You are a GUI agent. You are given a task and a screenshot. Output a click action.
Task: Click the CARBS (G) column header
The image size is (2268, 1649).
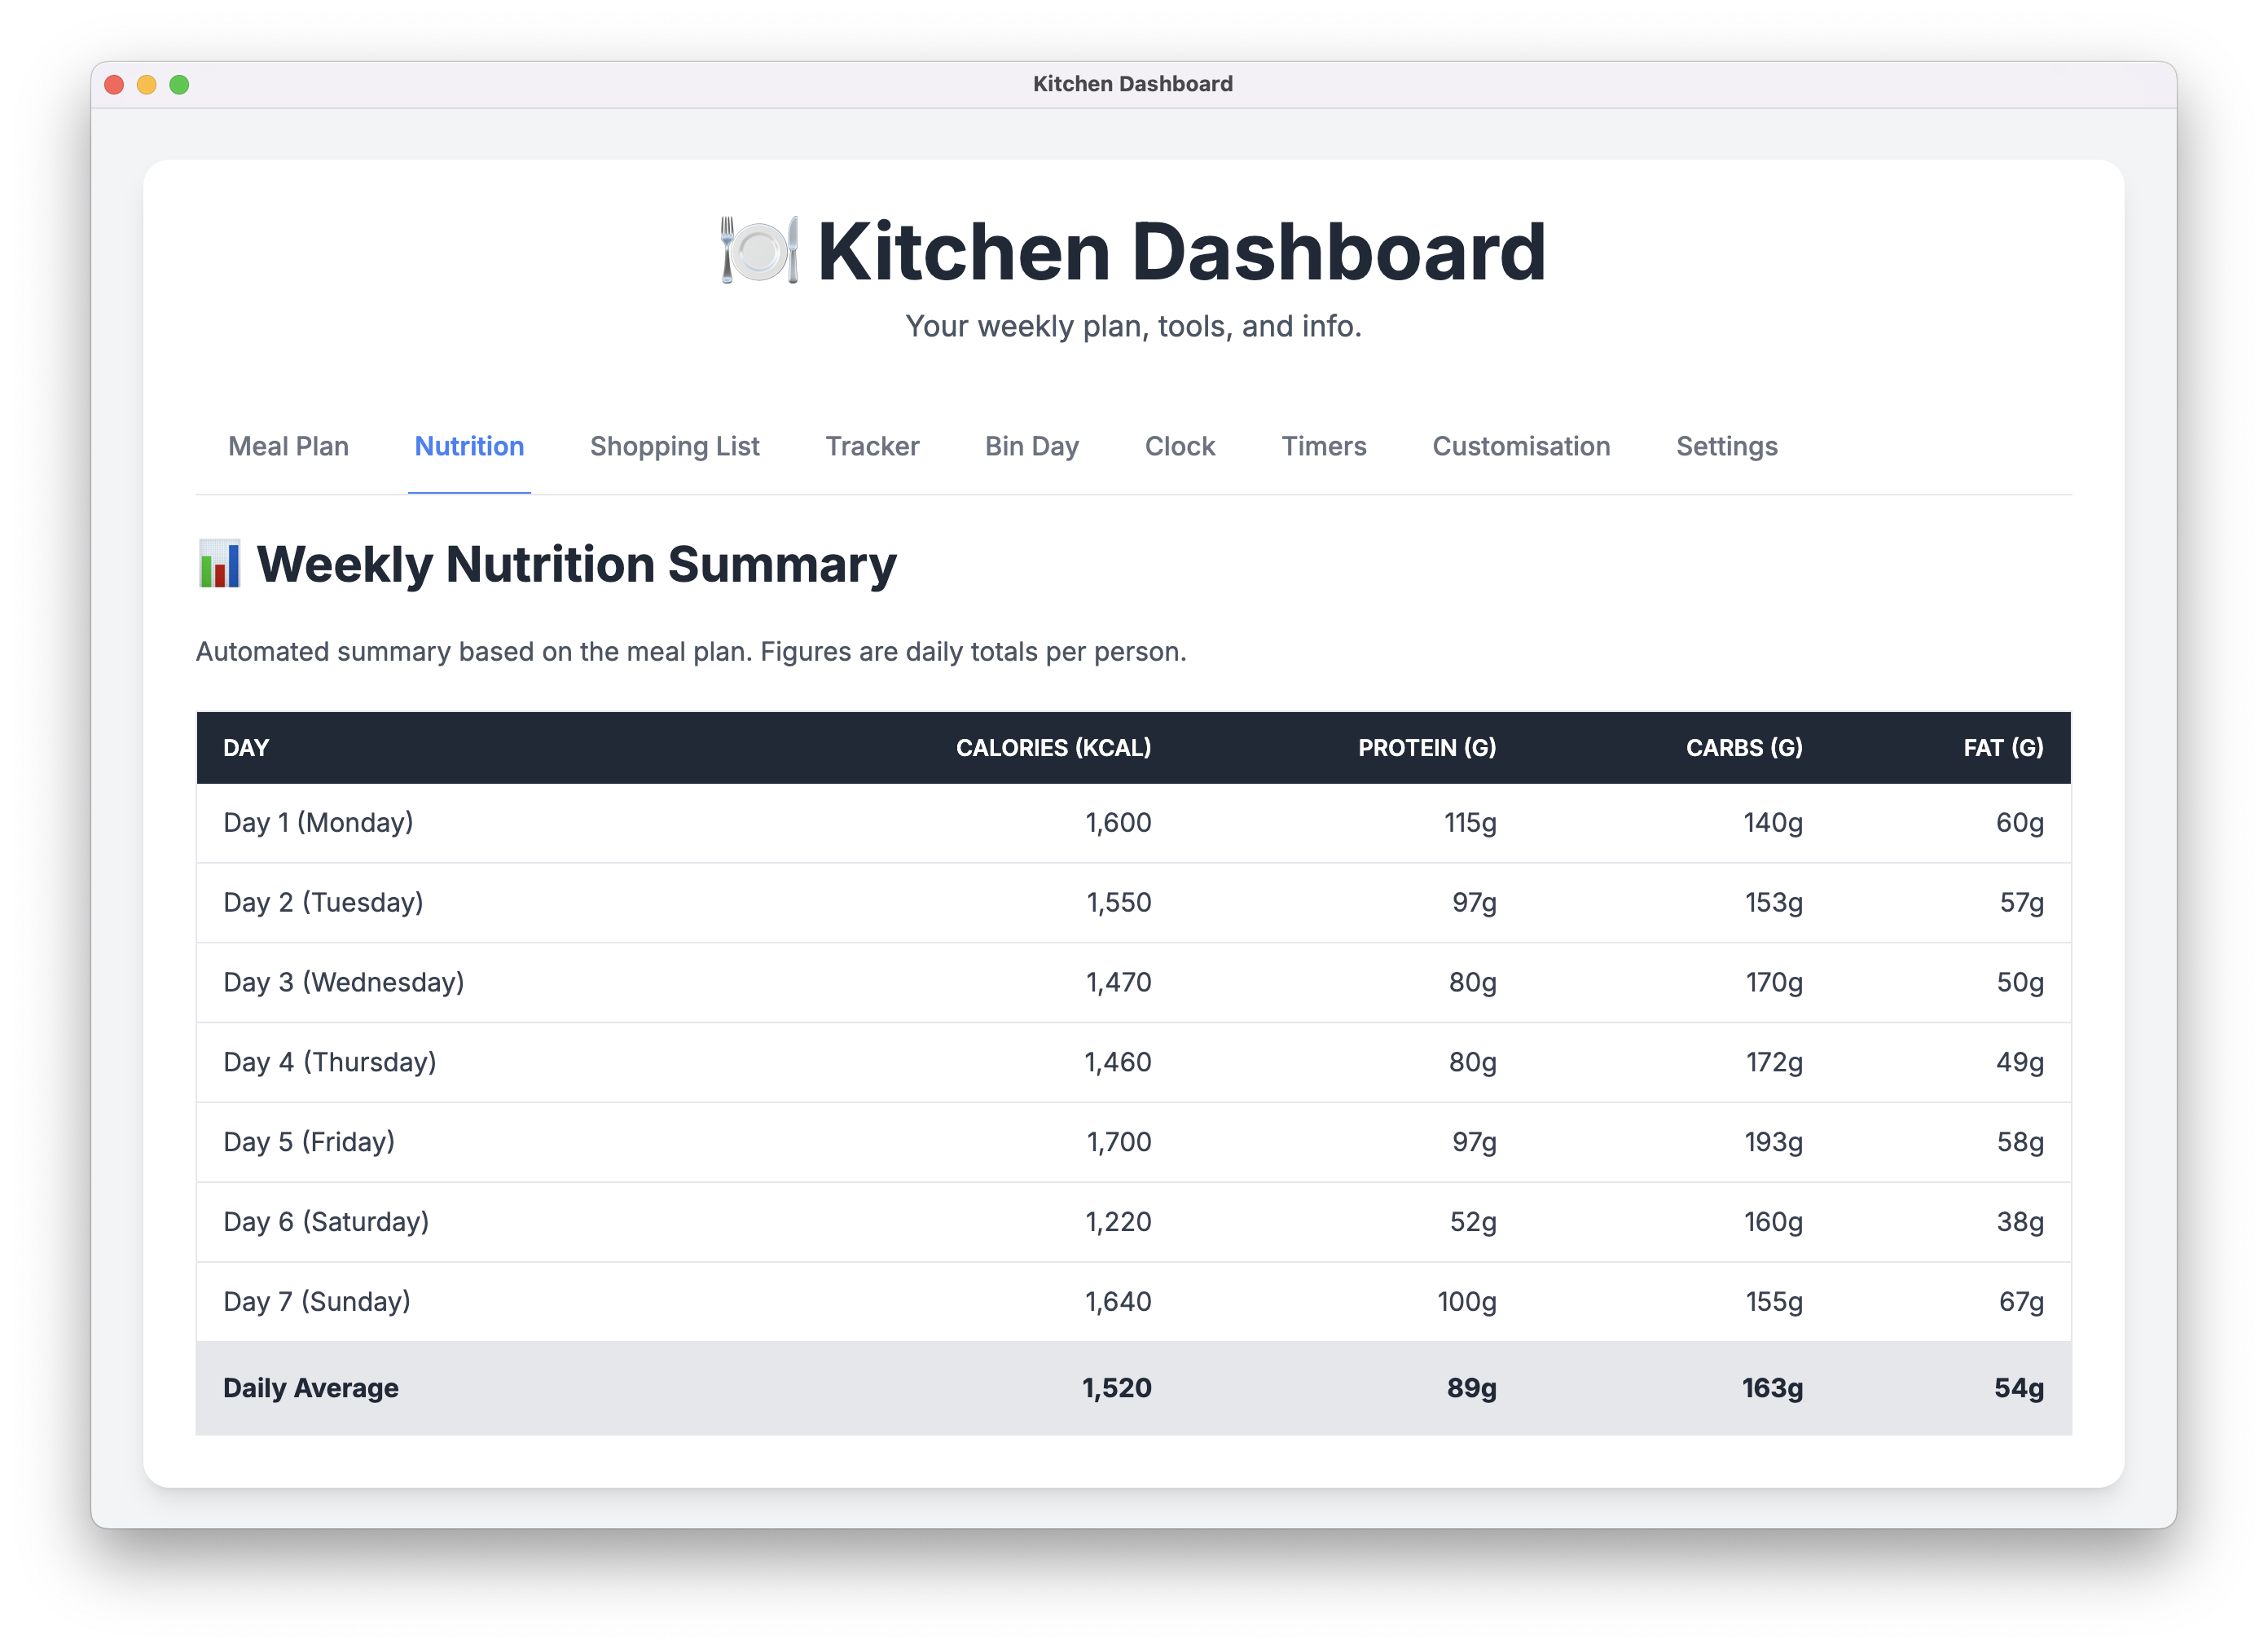click(1744, 748)
